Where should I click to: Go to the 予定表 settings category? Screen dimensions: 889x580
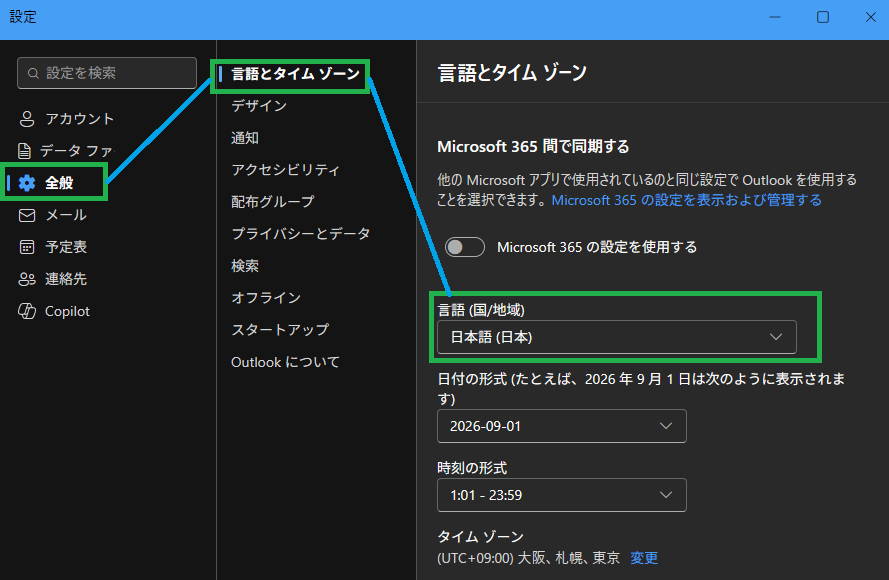coord(53,247)
